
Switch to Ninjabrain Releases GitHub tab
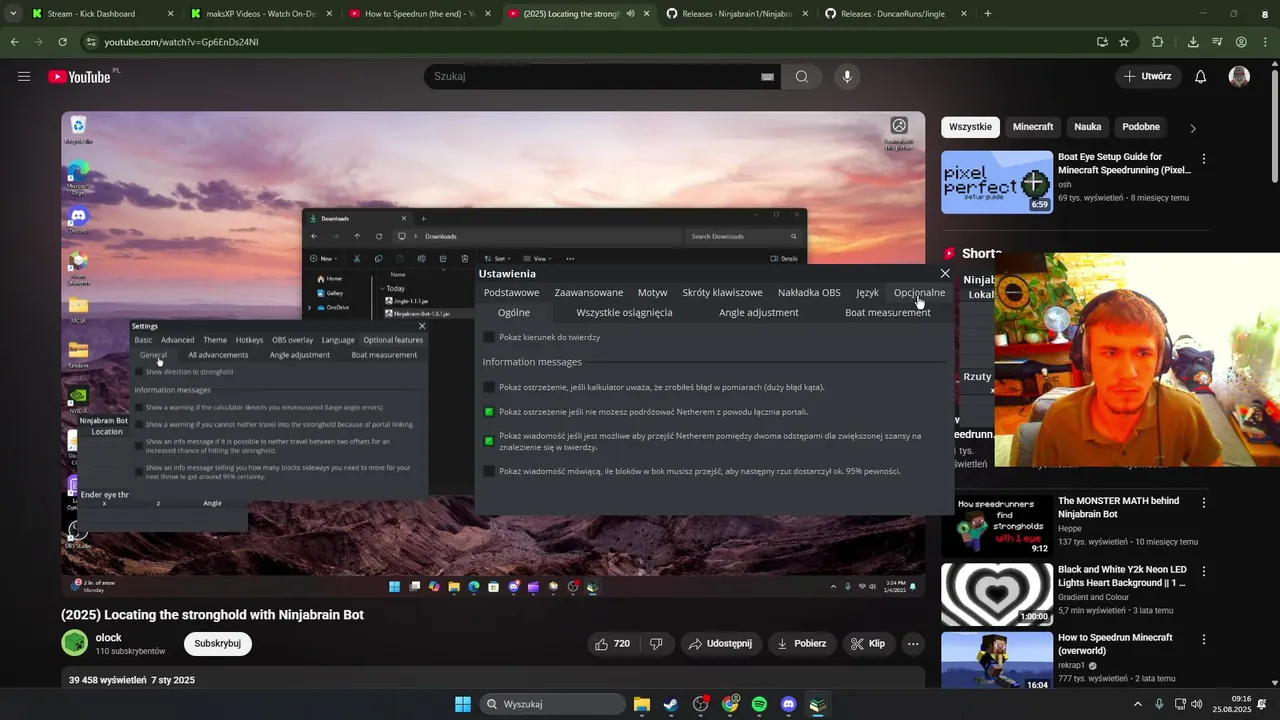pyautogui.click(x=737, y=14)
